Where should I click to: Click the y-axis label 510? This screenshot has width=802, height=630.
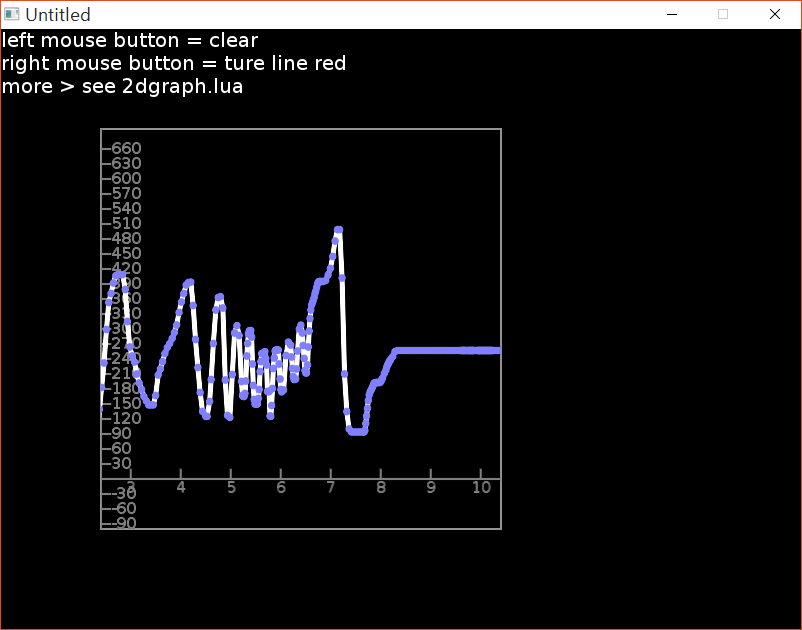click(x=126, y=223)
